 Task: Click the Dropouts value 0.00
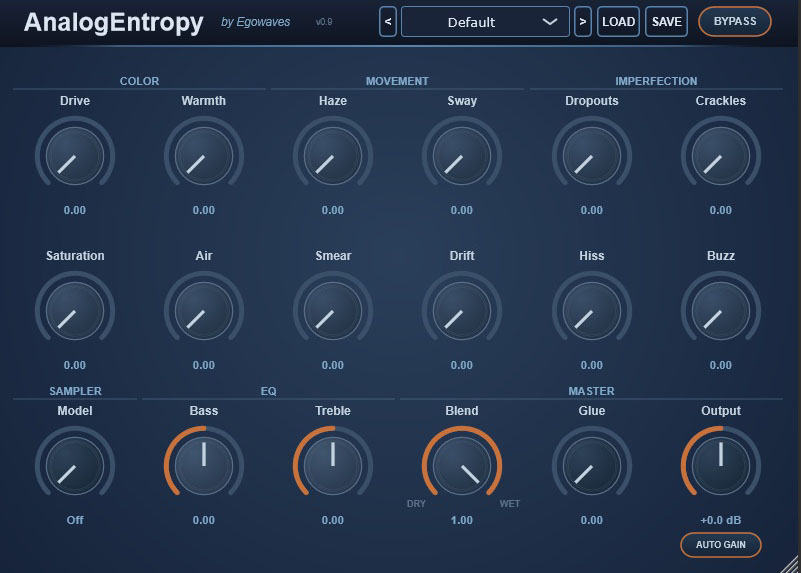point(592,210)
